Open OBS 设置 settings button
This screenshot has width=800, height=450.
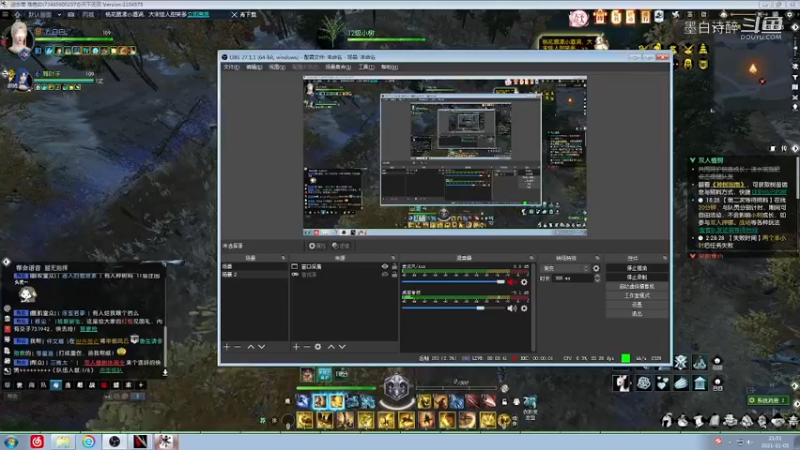tap(636, 305)
